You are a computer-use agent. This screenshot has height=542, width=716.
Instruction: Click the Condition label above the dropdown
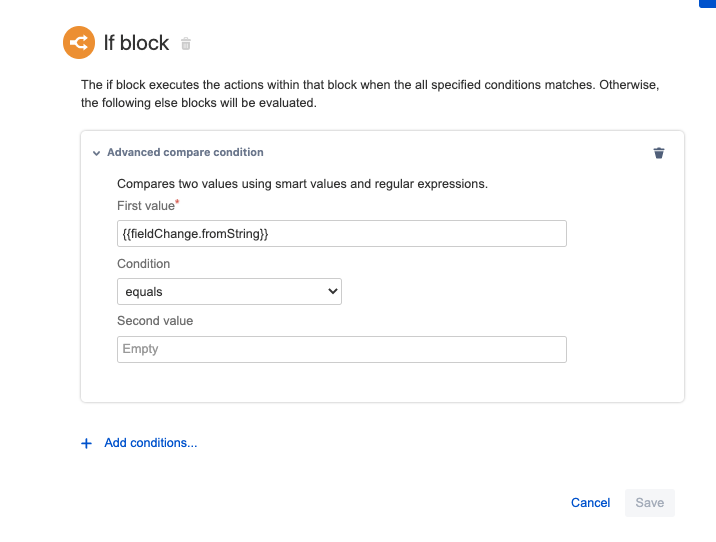click(143, 264)
